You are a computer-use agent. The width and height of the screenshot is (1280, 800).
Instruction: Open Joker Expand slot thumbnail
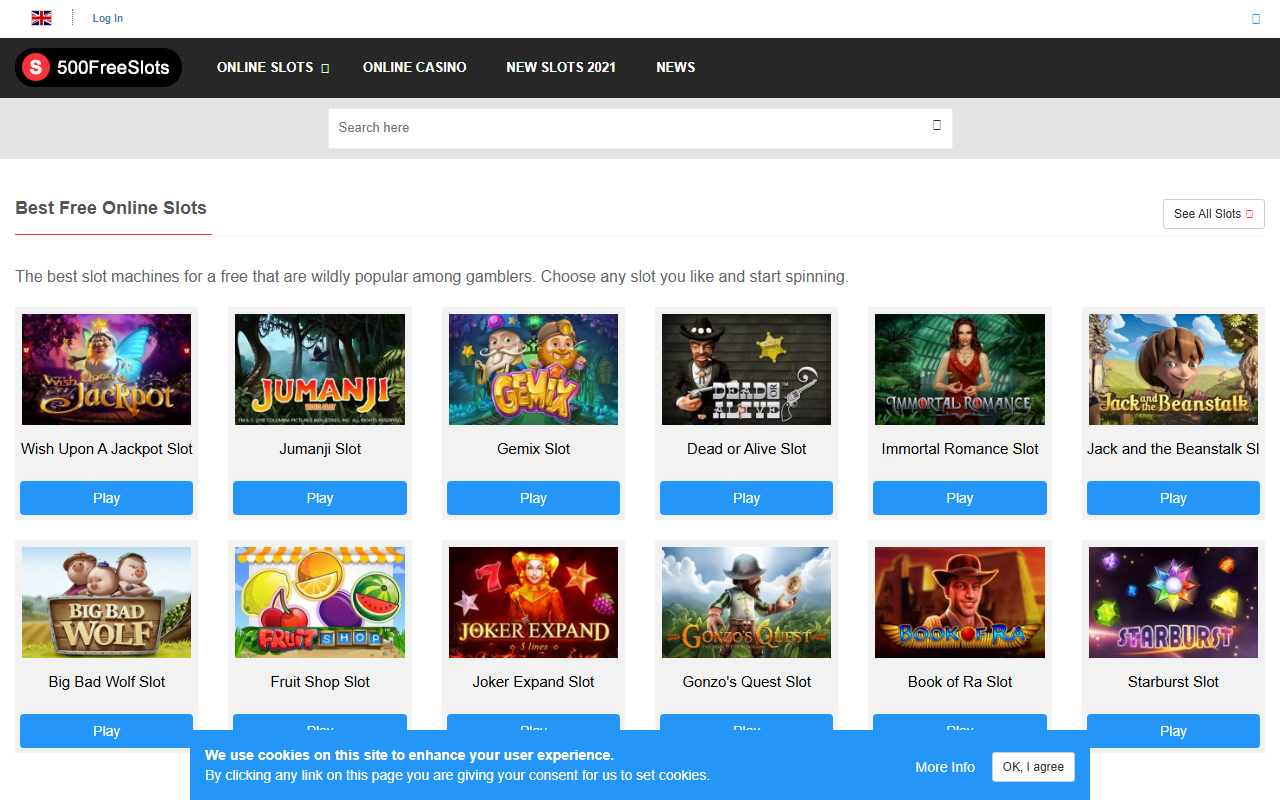(533, 602)
